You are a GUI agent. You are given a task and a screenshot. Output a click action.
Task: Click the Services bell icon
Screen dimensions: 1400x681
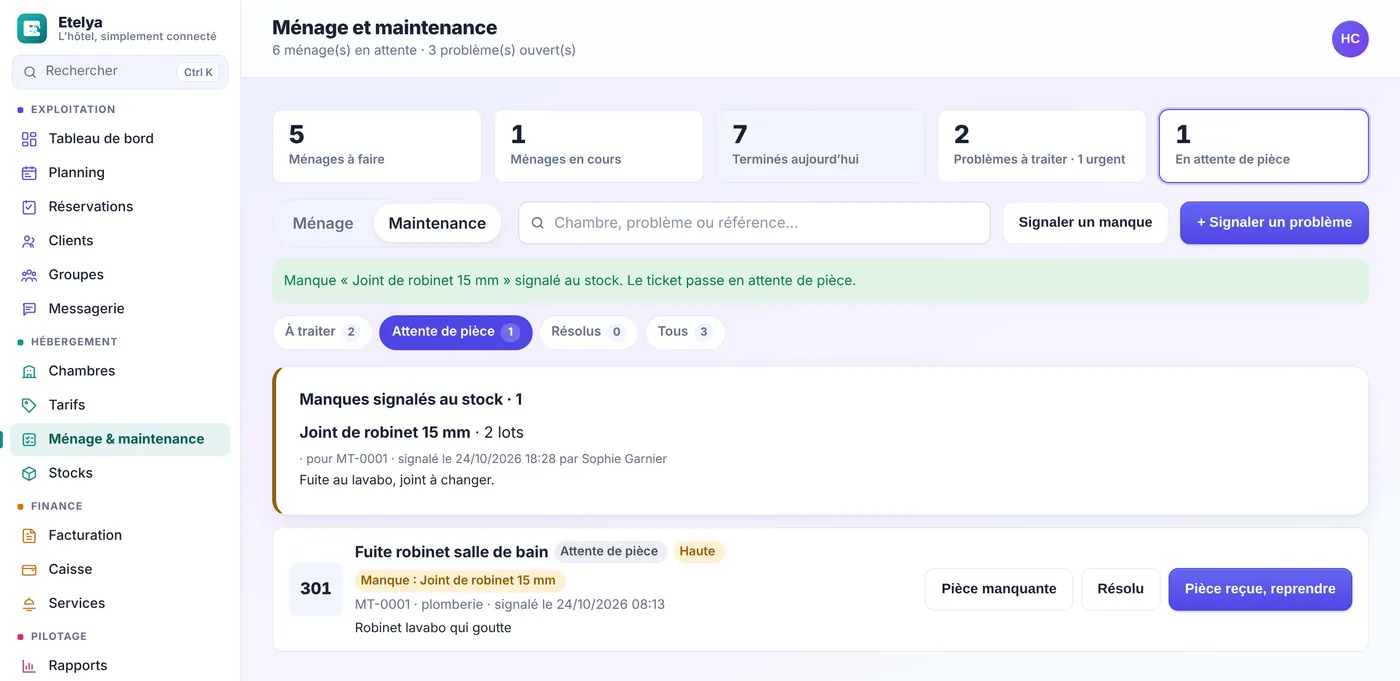(x=29, y=603)
